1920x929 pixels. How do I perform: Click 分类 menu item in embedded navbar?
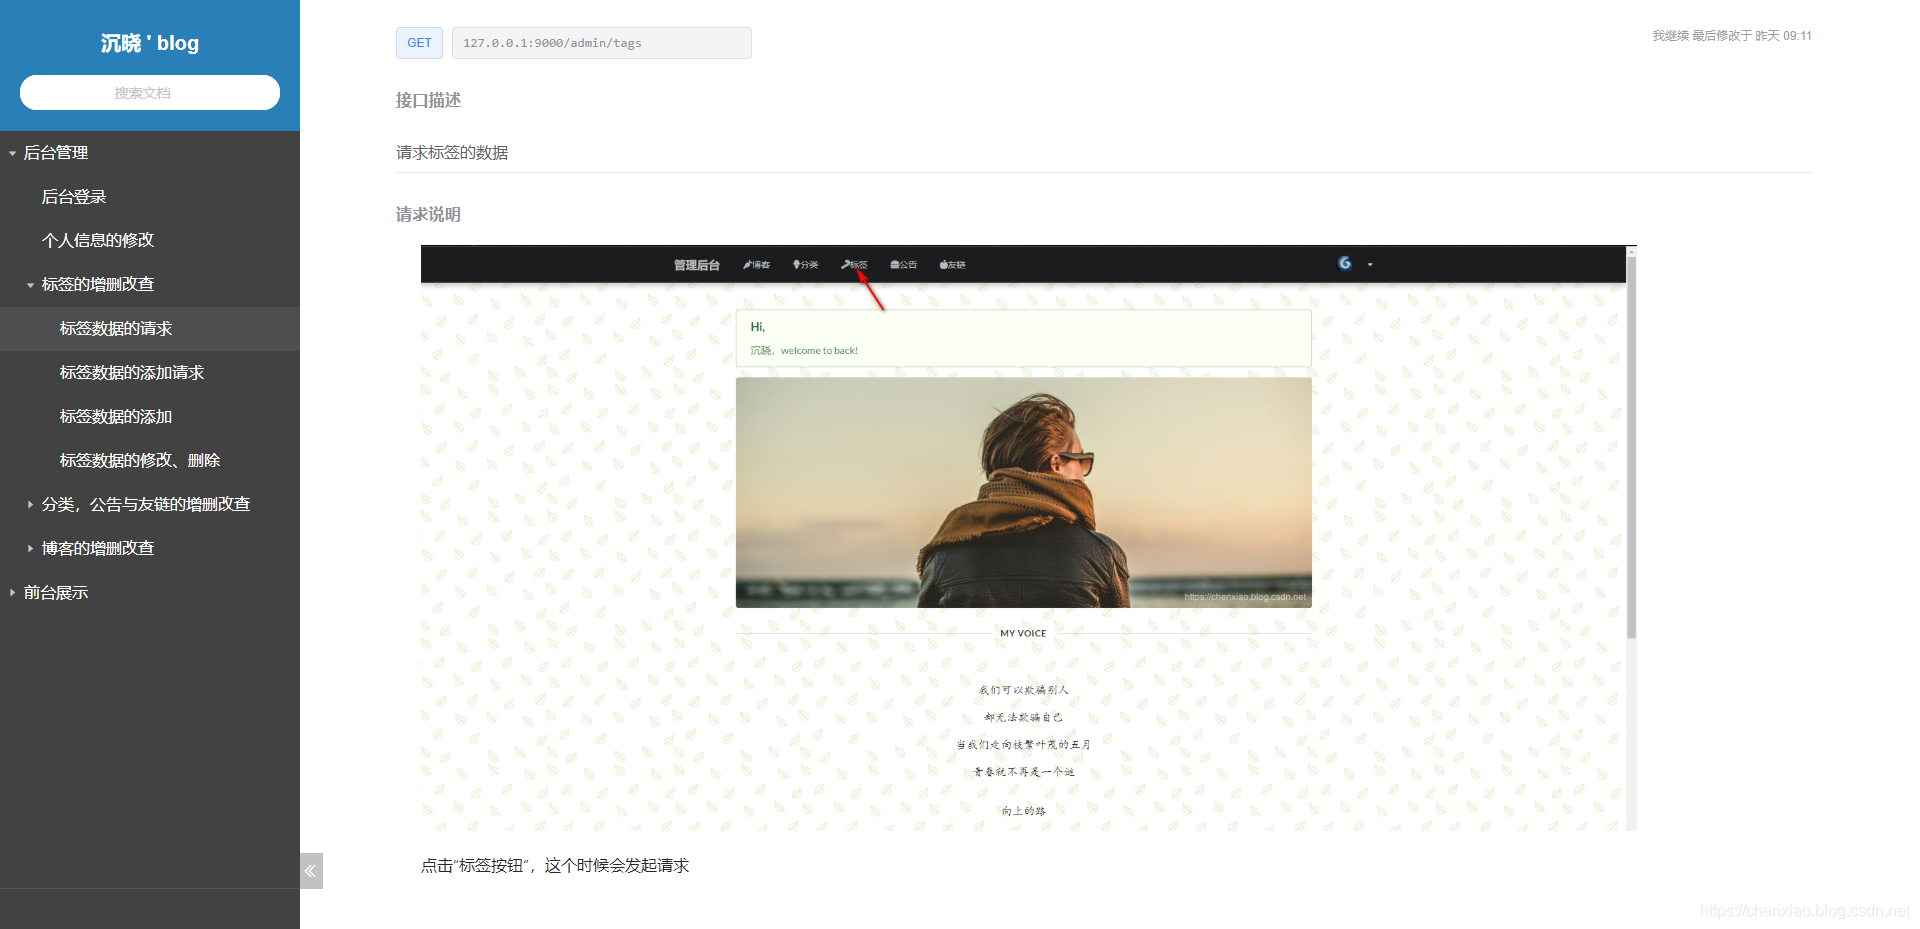(x=806, y=265)
